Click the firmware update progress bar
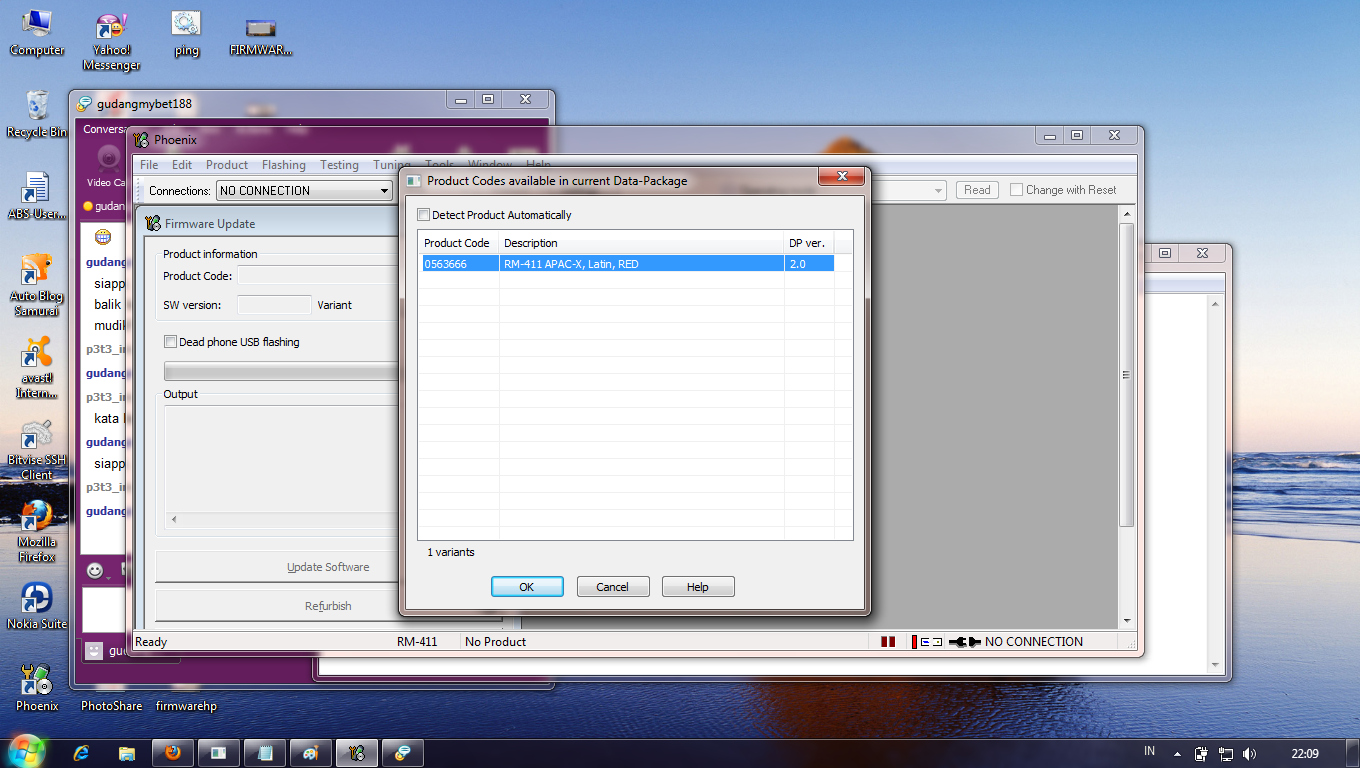This screenshot has height=768, width=1360. click(x=281, y=372)
